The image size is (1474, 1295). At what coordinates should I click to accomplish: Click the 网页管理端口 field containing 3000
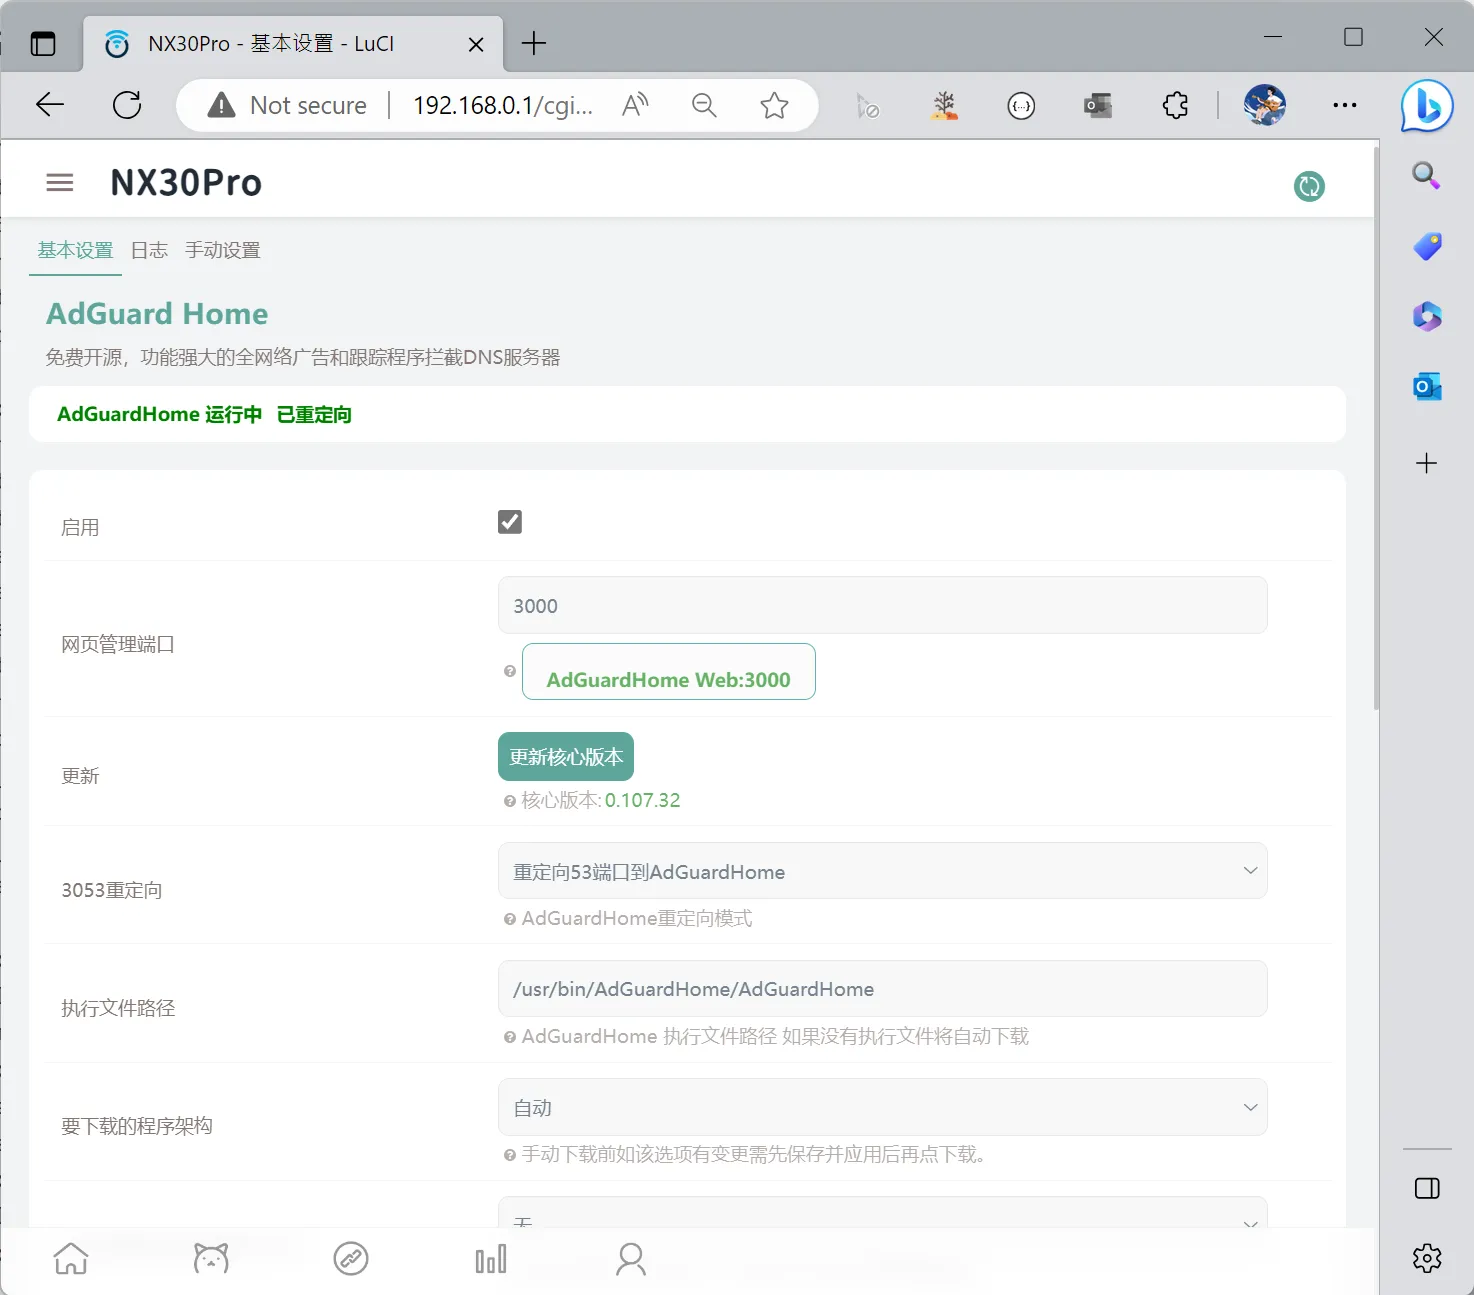click(x=883, y=605)
